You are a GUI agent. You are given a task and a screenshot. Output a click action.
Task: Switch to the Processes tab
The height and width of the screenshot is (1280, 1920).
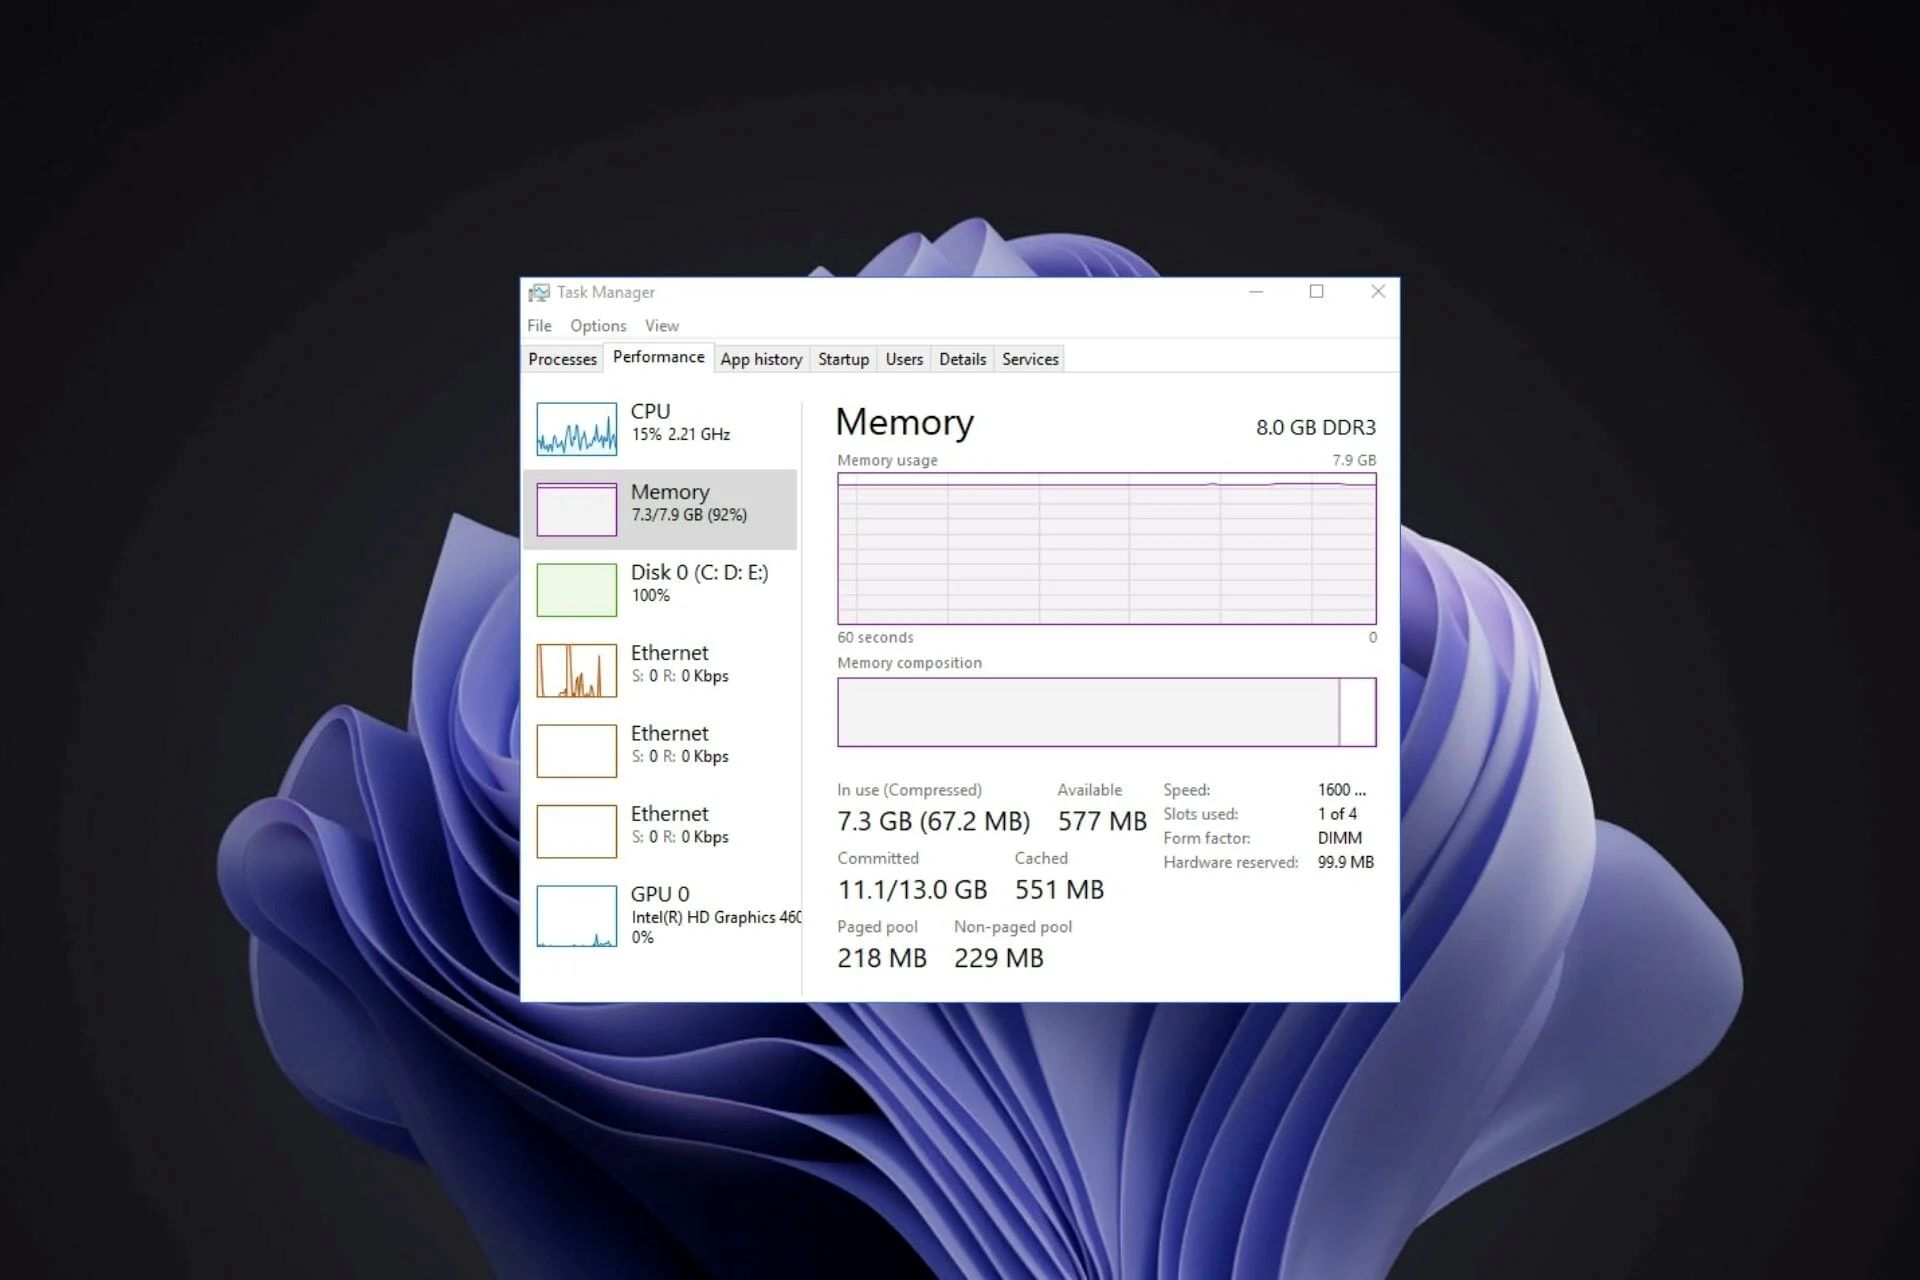coord(564,359)
